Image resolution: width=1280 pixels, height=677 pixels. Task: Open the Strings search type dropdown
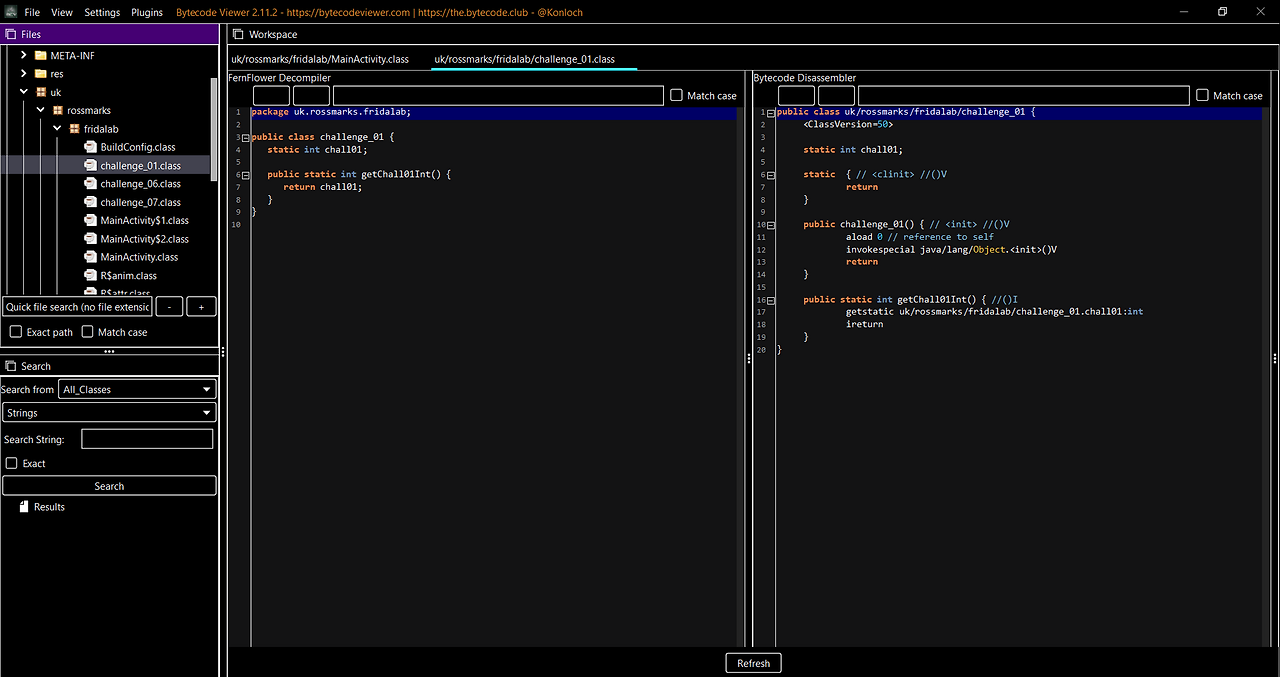[x=109, y=412]
